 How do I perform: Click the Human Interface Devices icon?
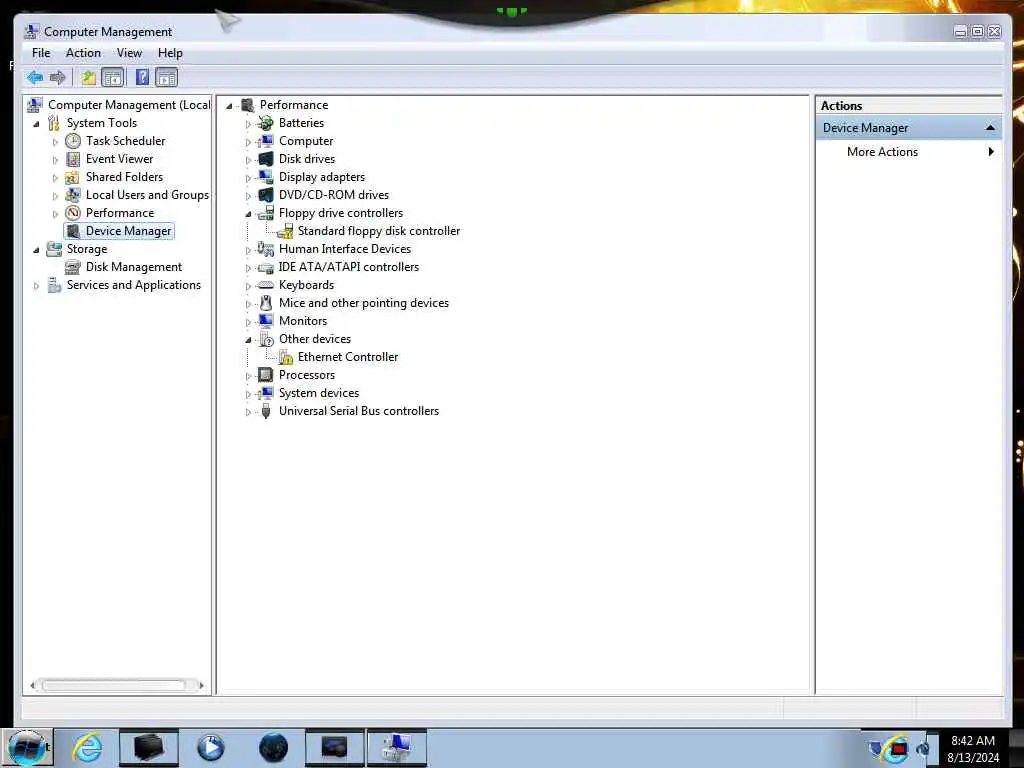pyautogui.click(x=265, y=249)
